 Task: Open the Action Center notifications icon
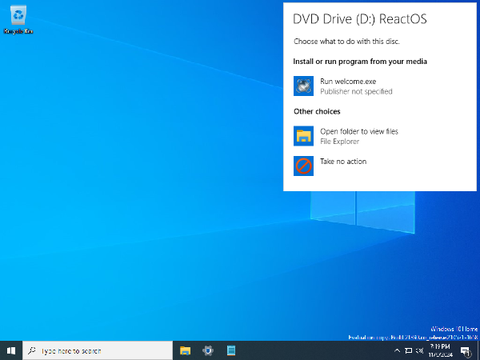click(x=465, y=351)
